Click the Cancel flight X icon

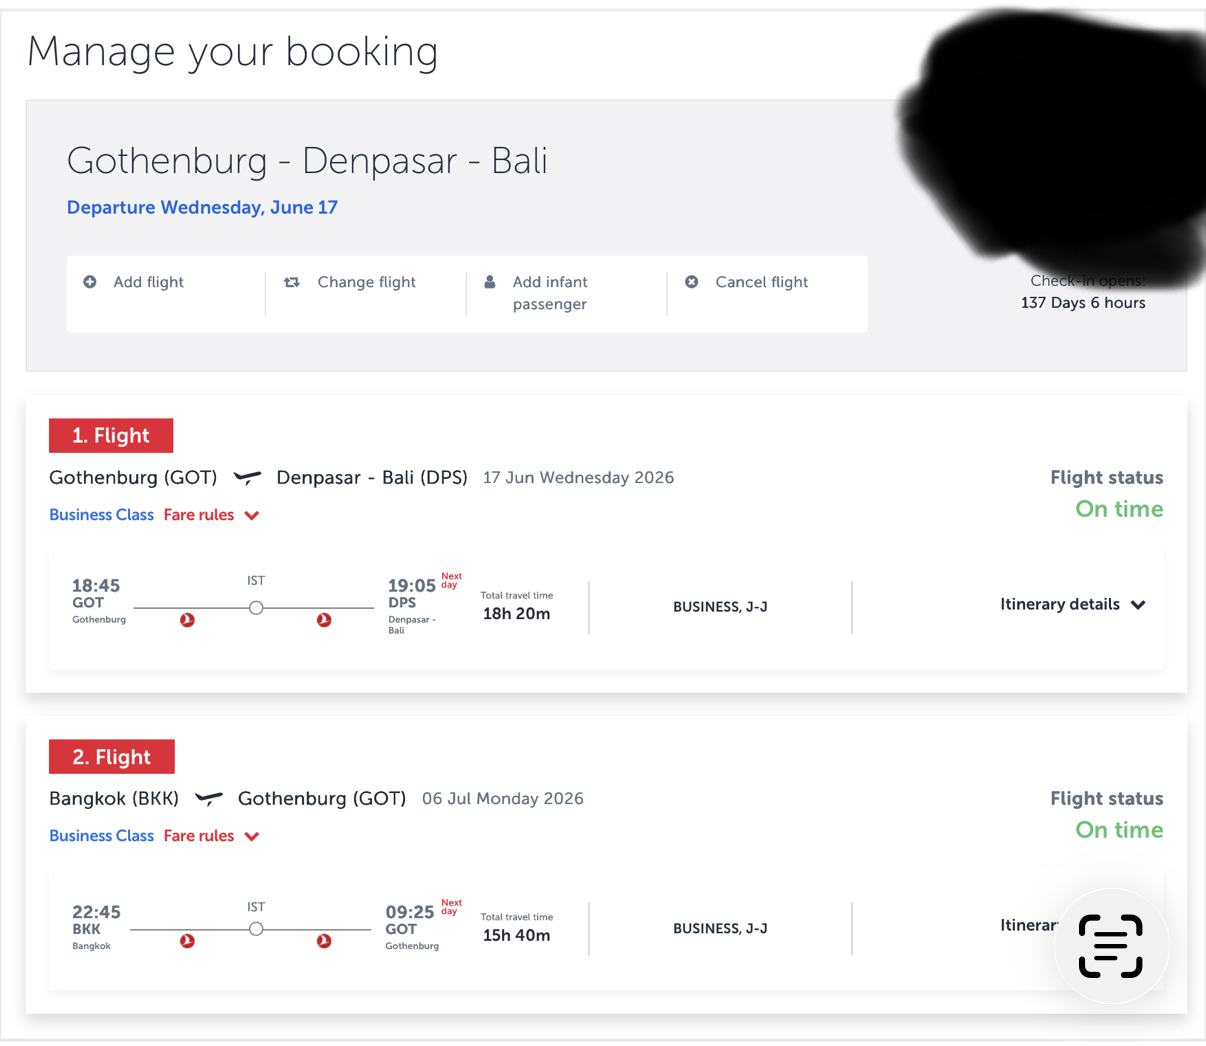(692, 282)
